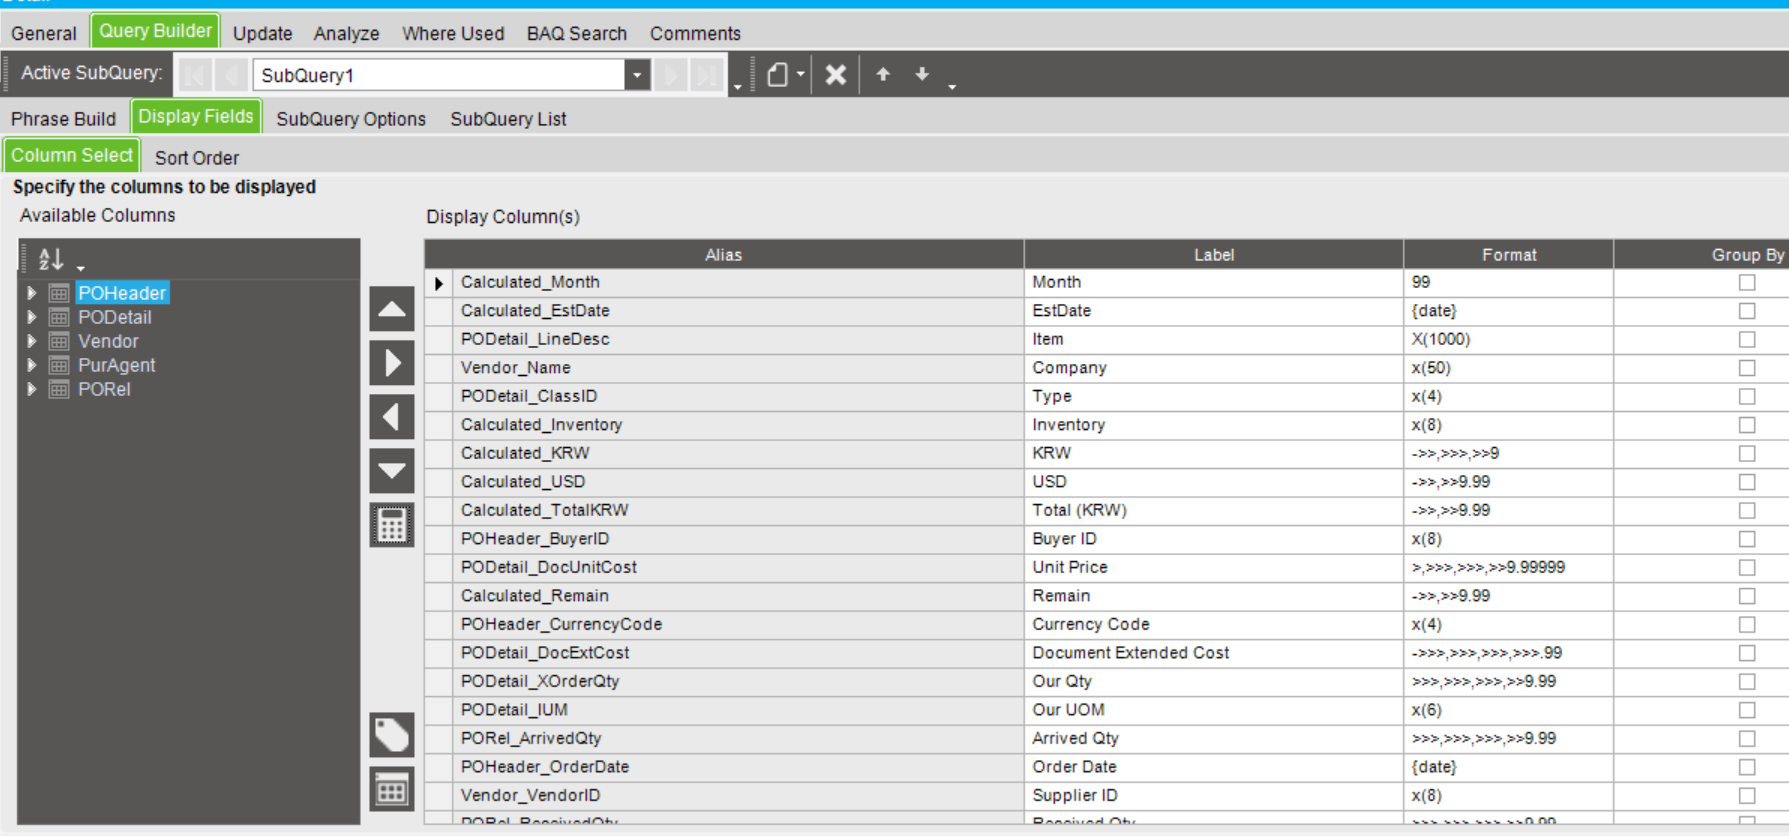Enable Group By for the POHeader_BuyerID row
Viewport: 1789px width, 836px height.
coord(1747,539)
